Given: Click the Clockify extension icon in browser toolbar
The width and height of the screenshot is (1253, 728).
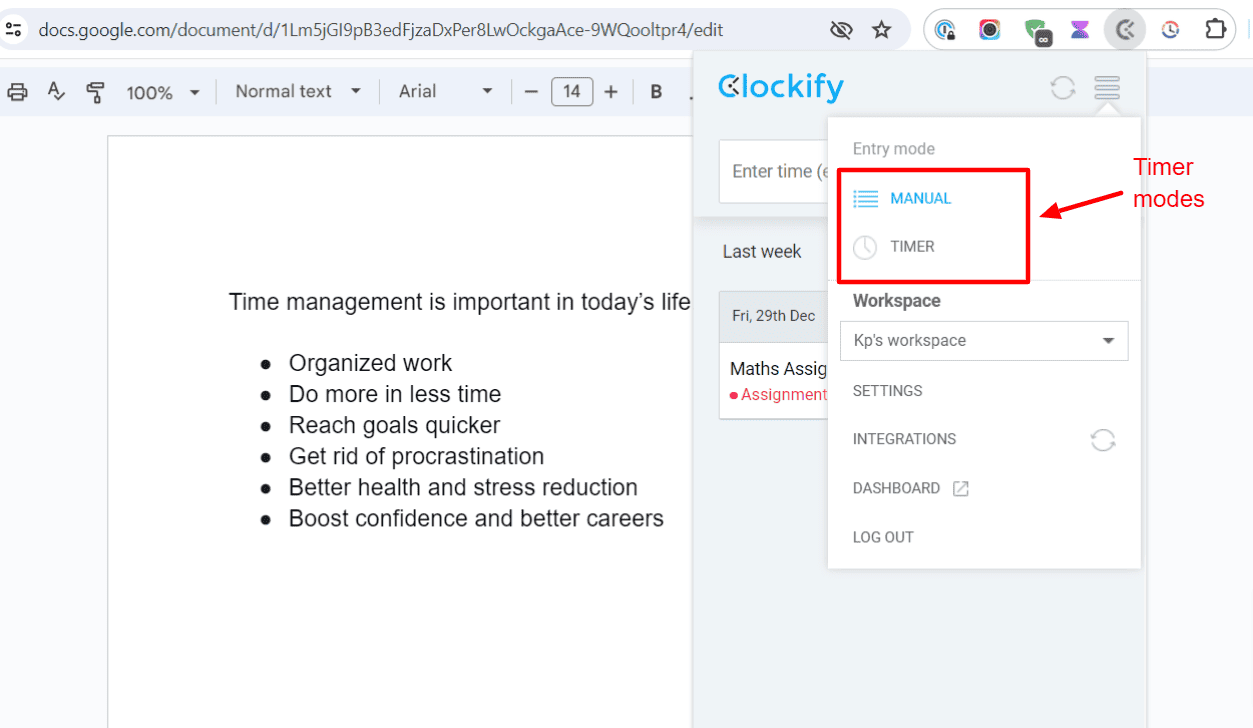Looking at the screenshot, I should [x=1125, y=30].
